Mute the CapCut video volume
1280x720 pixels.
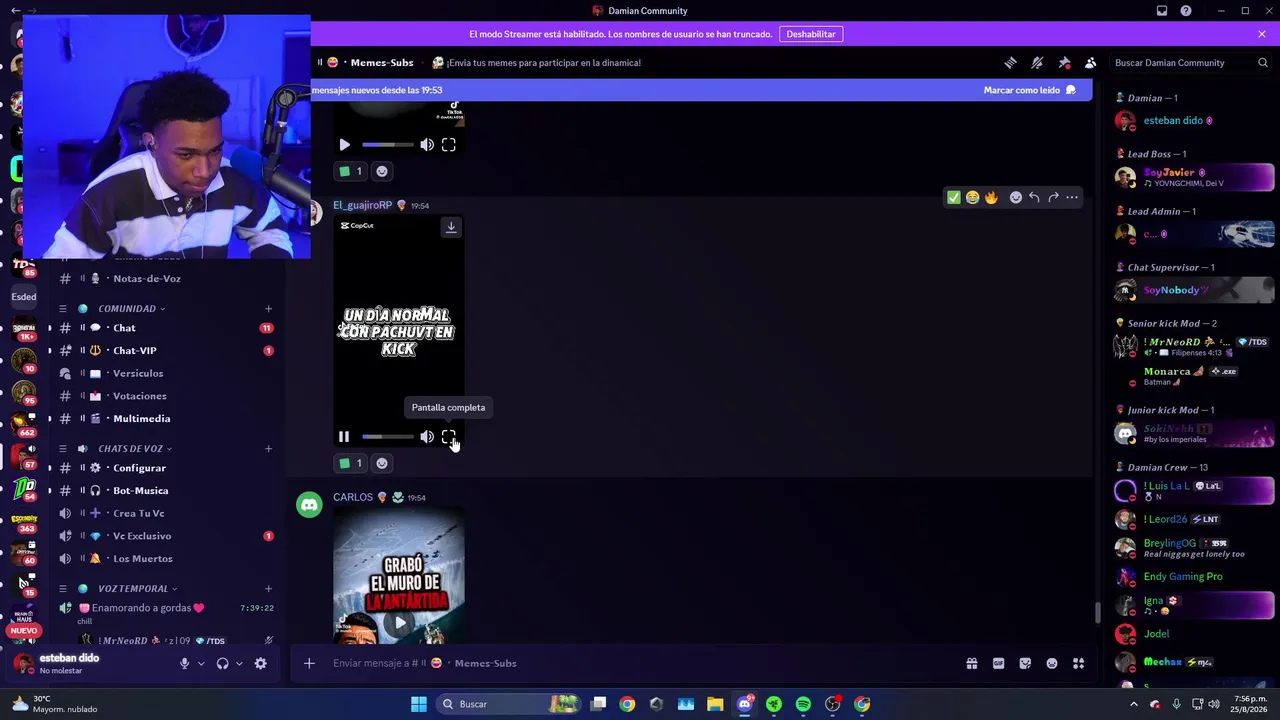tap(427, 437)
